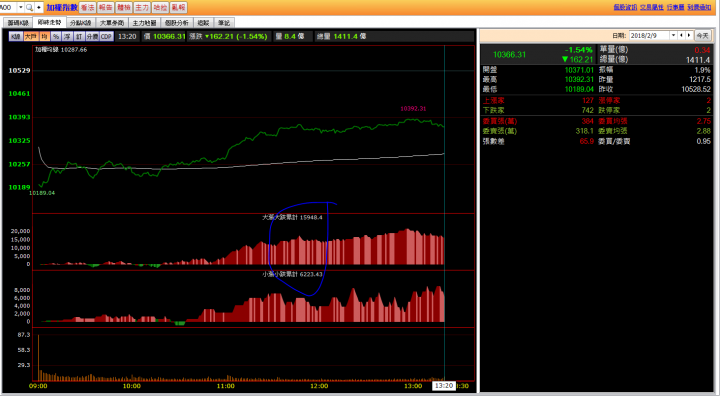
Task: Click the 13:20 time display in the chart header
Action: coord(127,36)
